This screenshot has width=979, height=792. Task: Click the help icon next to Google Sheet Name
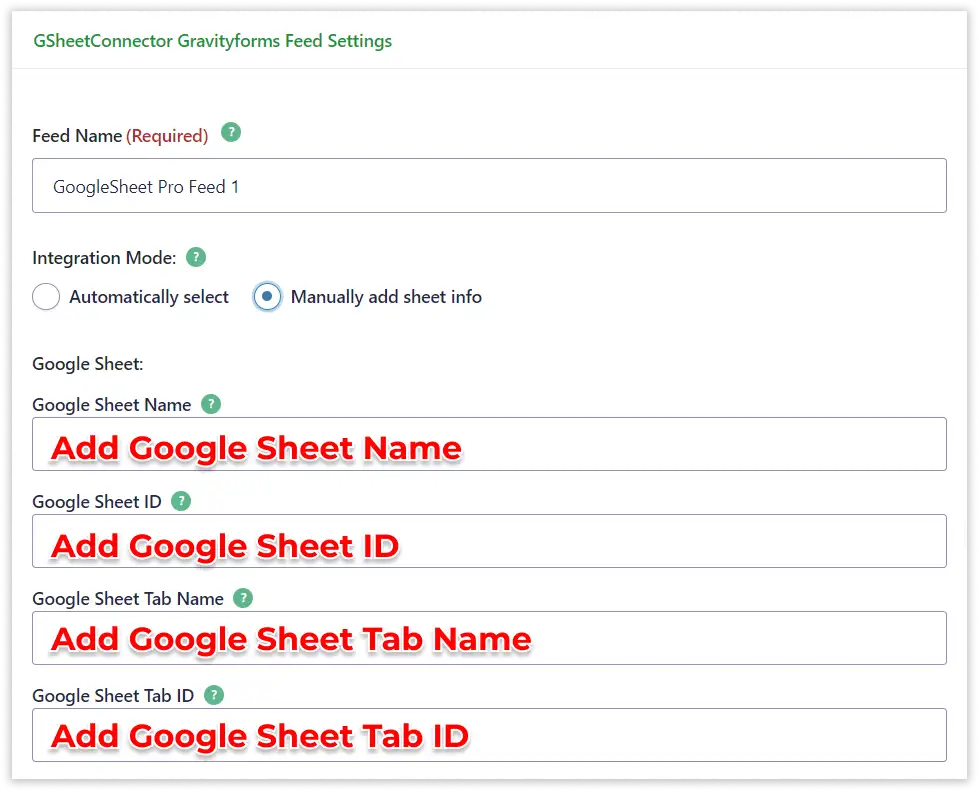[210, 404]
